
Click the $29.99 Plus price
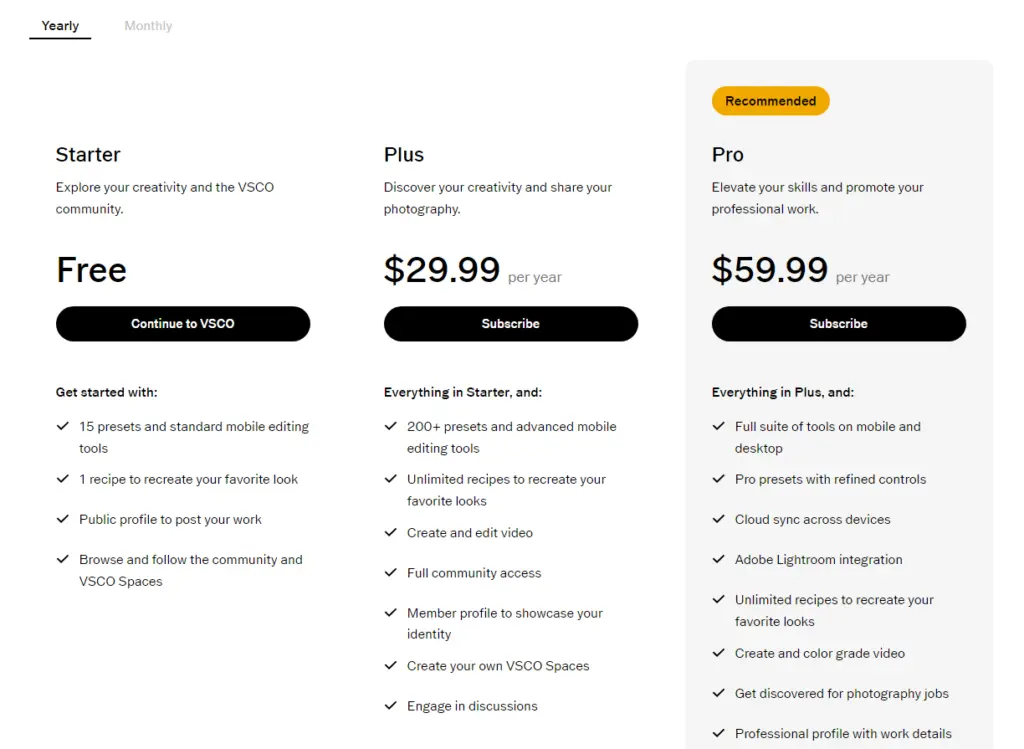442,270
